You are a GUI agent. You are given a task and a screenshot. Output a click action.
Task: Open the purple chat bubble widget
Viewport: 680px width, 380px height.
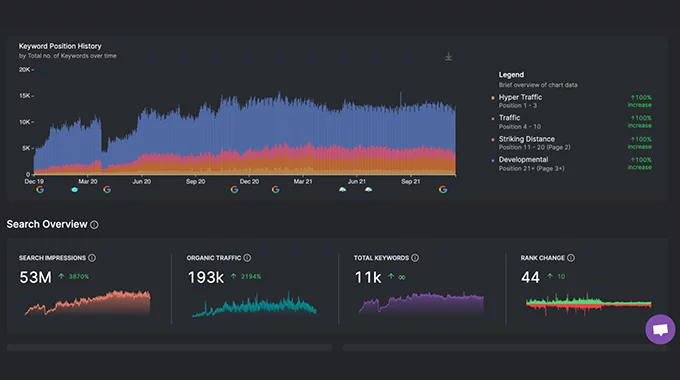click(x=660, y=329)
